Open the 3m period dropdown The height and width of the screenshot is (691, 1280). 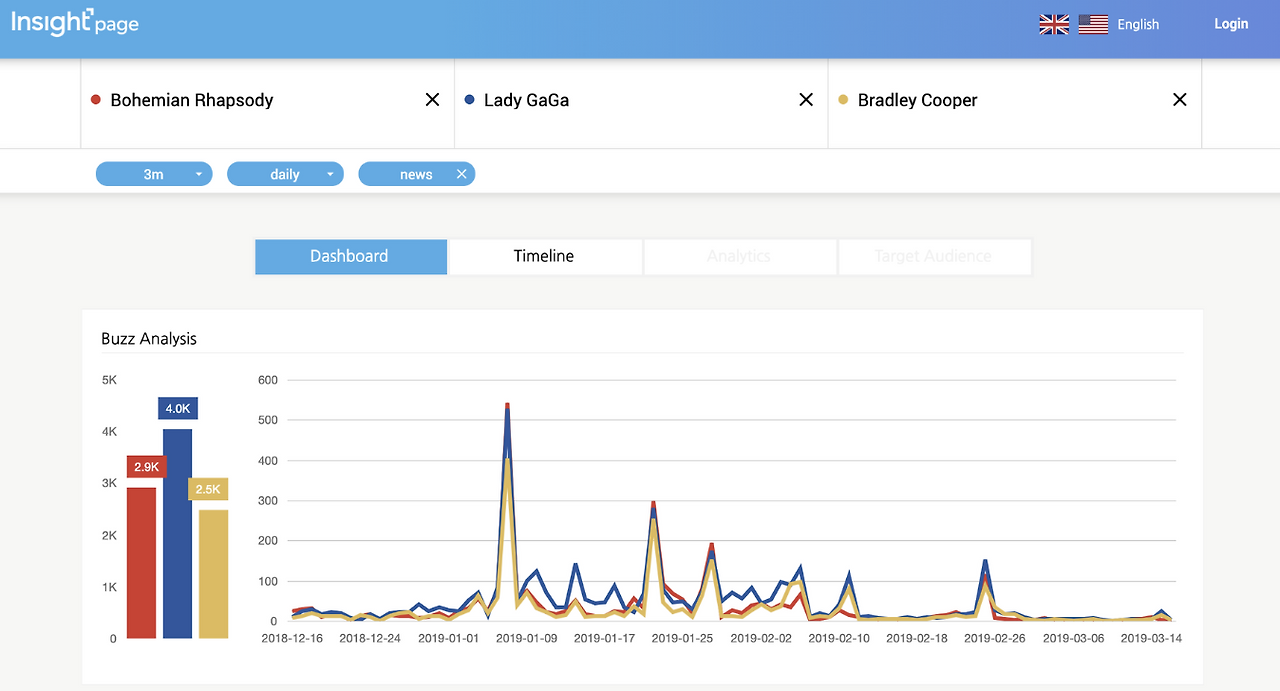[154, 174]
